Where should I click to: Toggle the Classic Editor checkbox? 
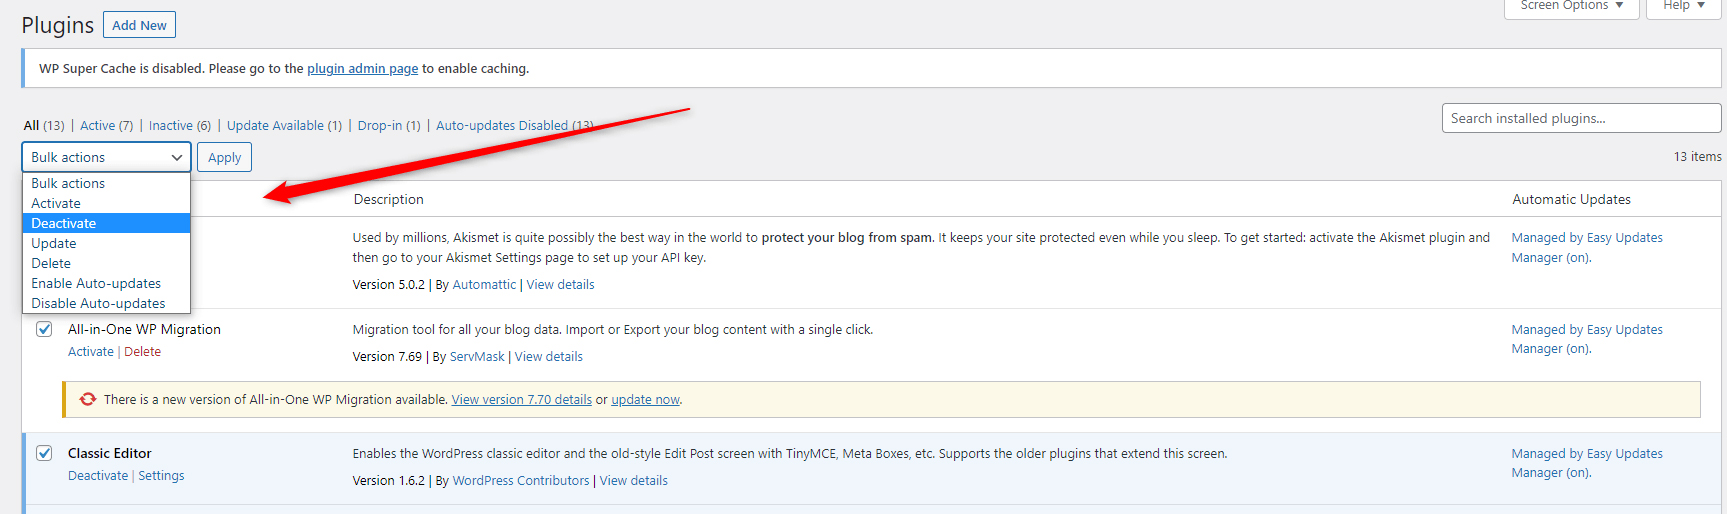pos(44,453)
